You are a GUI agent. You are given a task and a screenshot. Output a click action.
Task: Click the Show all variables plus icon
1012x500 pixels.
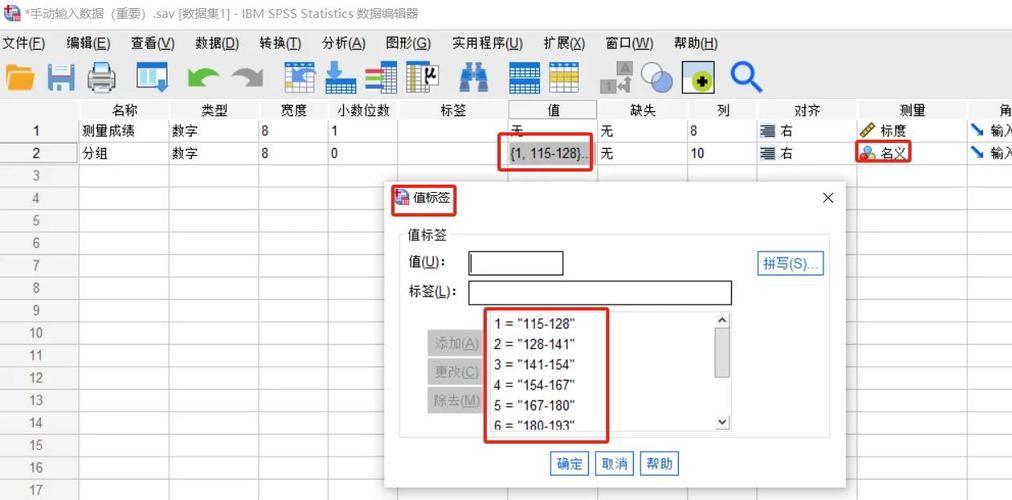pos(698,78)
